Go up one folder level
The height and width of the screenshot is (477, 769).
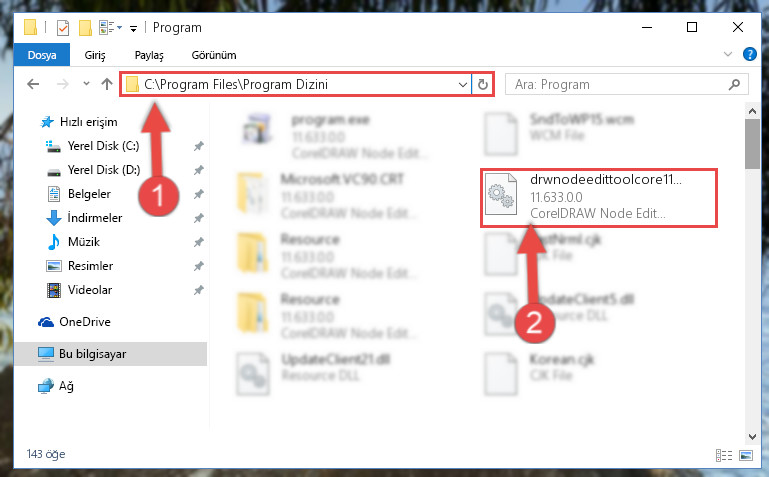click(107, 84)
